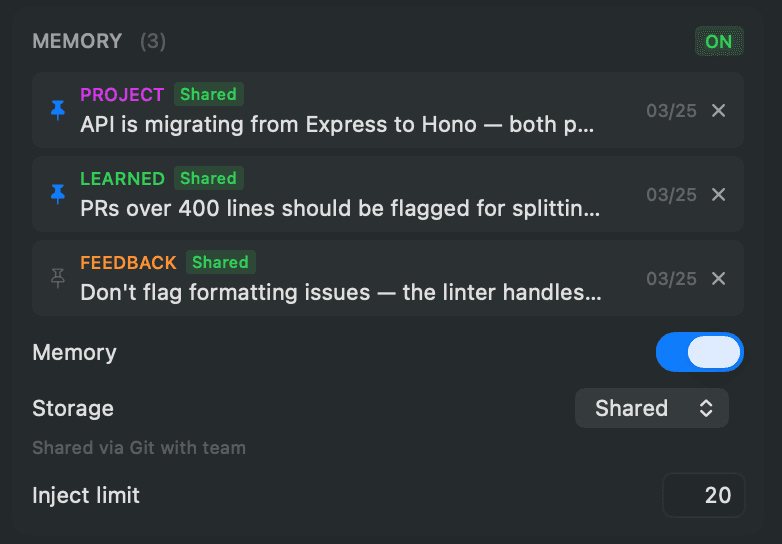Open the API migrating memory text
The image size is (782, 544).
pyautogui.click(x=337, y=125)
